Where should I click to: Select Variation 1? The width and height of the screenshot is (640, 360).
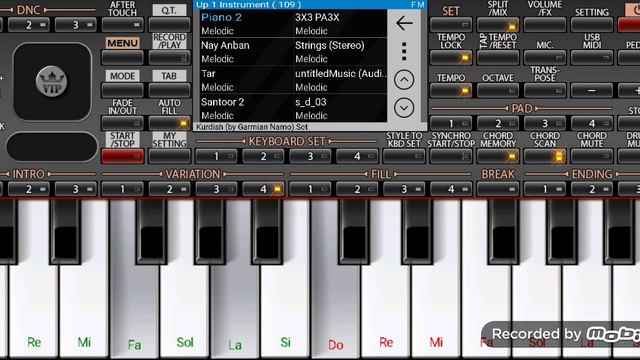122,189
